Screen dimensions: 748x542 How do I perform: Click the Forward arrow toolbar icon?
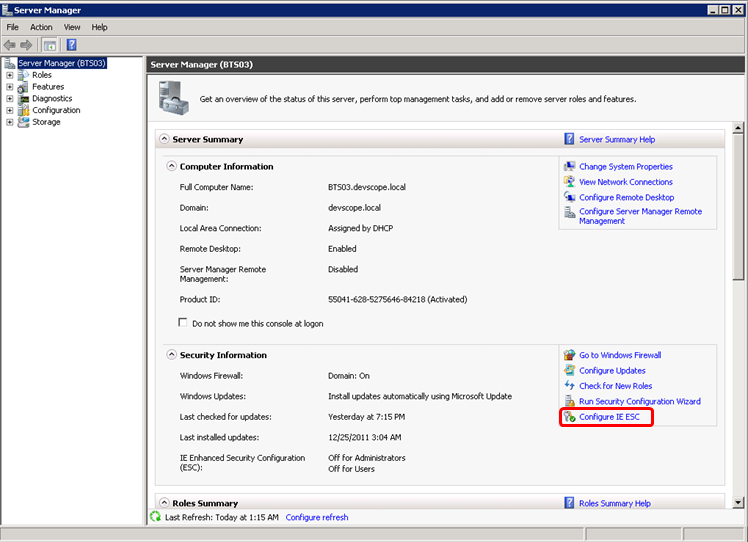[26, 45]
